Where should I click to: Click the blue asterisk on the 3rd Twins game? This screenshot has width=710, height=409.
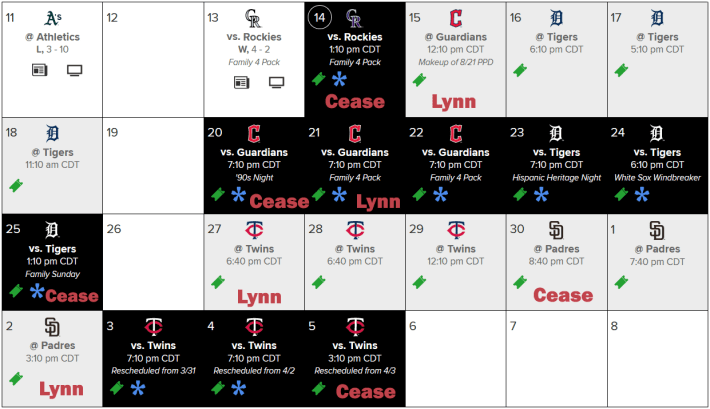pos(138,388)
